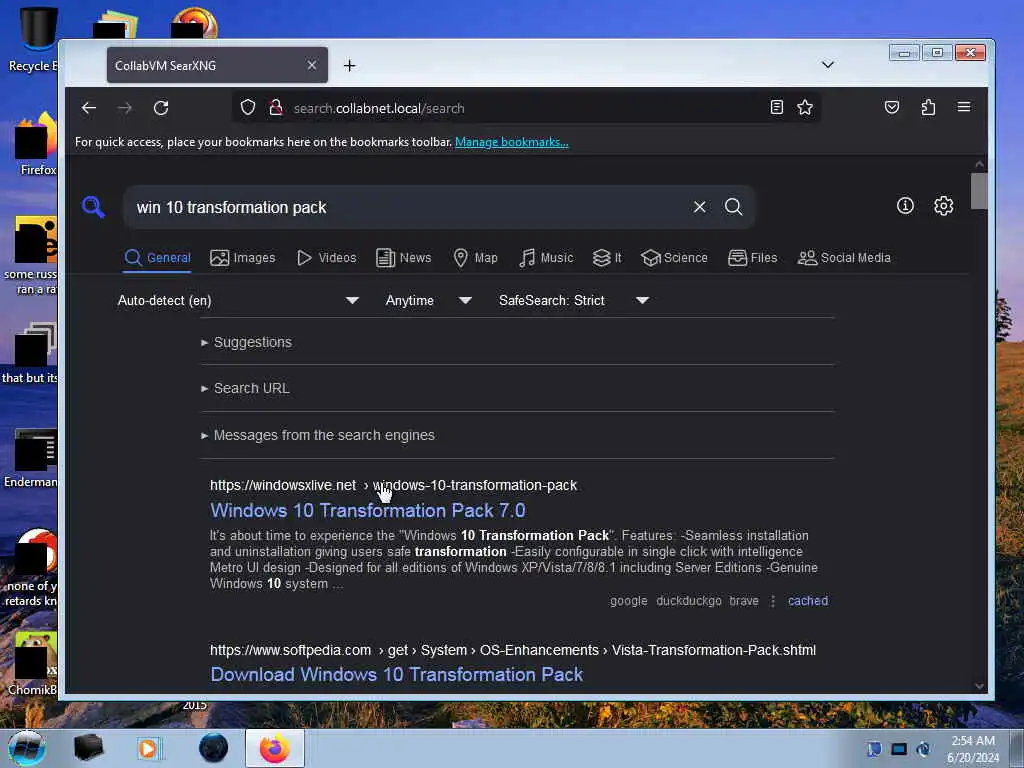Switch to the It category

point(607,257)
